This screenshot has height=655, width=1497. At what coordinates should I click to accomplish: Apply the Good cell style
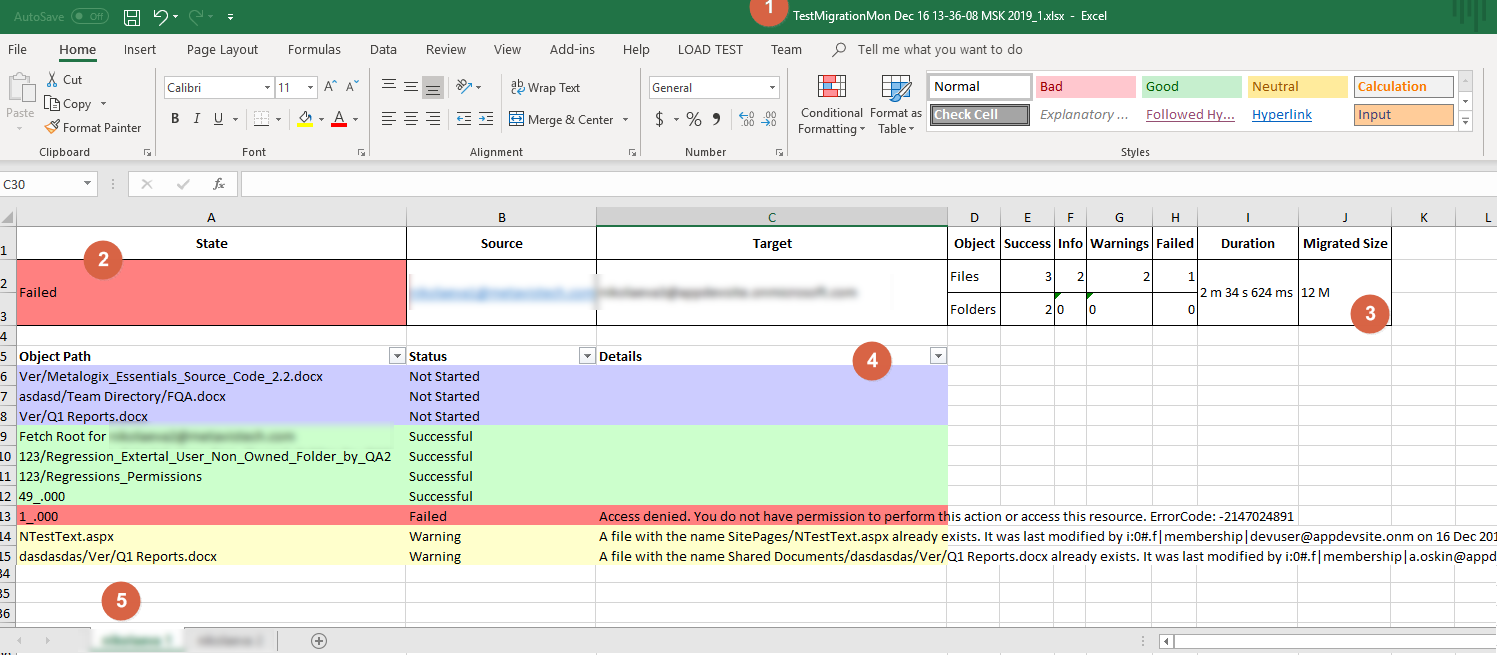1190,87
